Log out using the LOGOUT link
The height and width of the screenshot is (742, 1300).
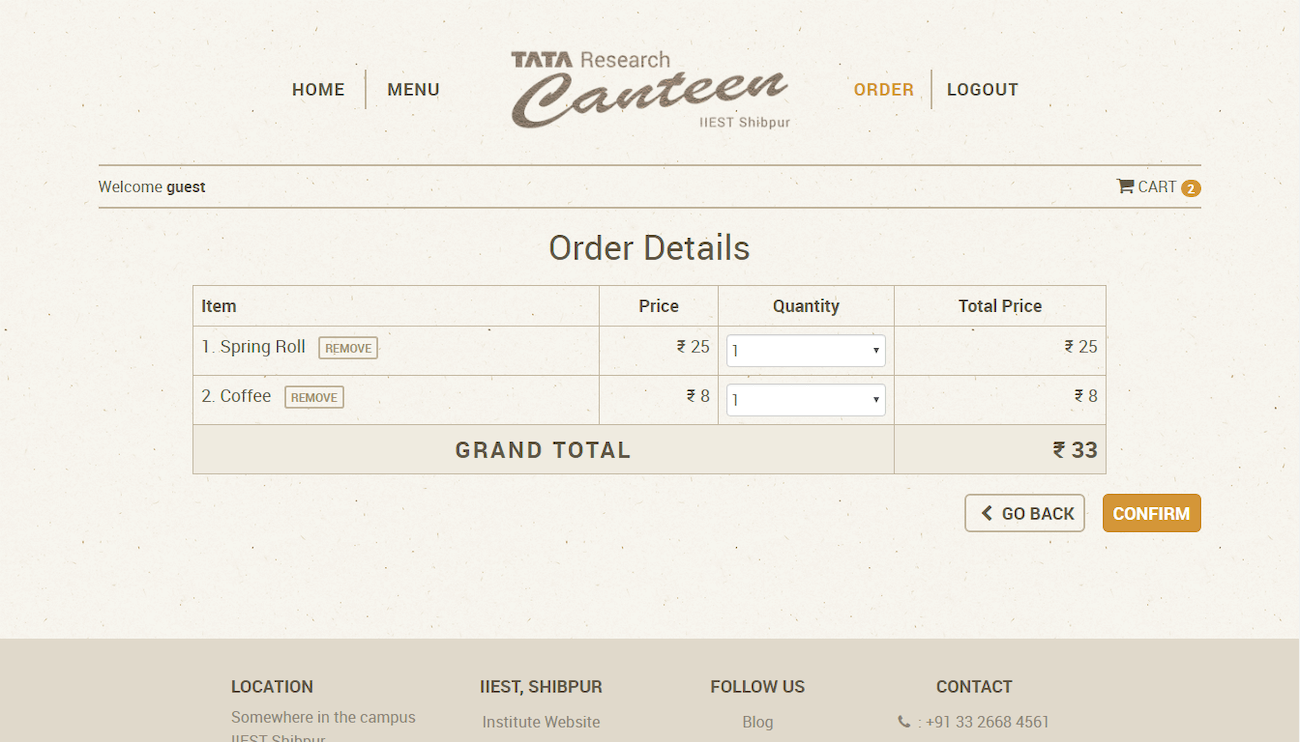click(982, 90)
